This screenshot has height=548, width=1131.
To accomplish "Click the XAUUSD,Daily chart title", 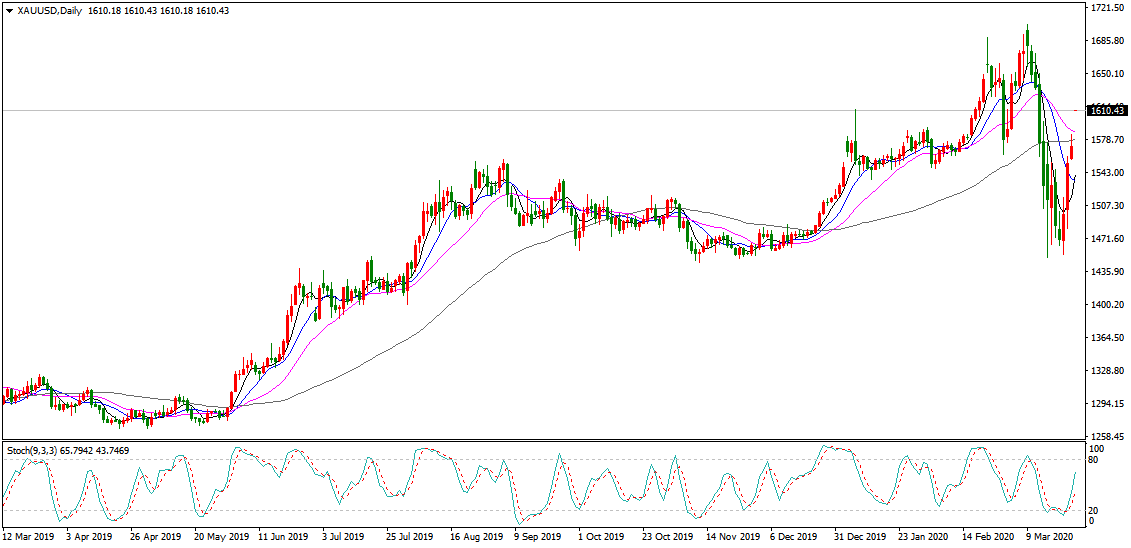I will [x=50, y=11].
